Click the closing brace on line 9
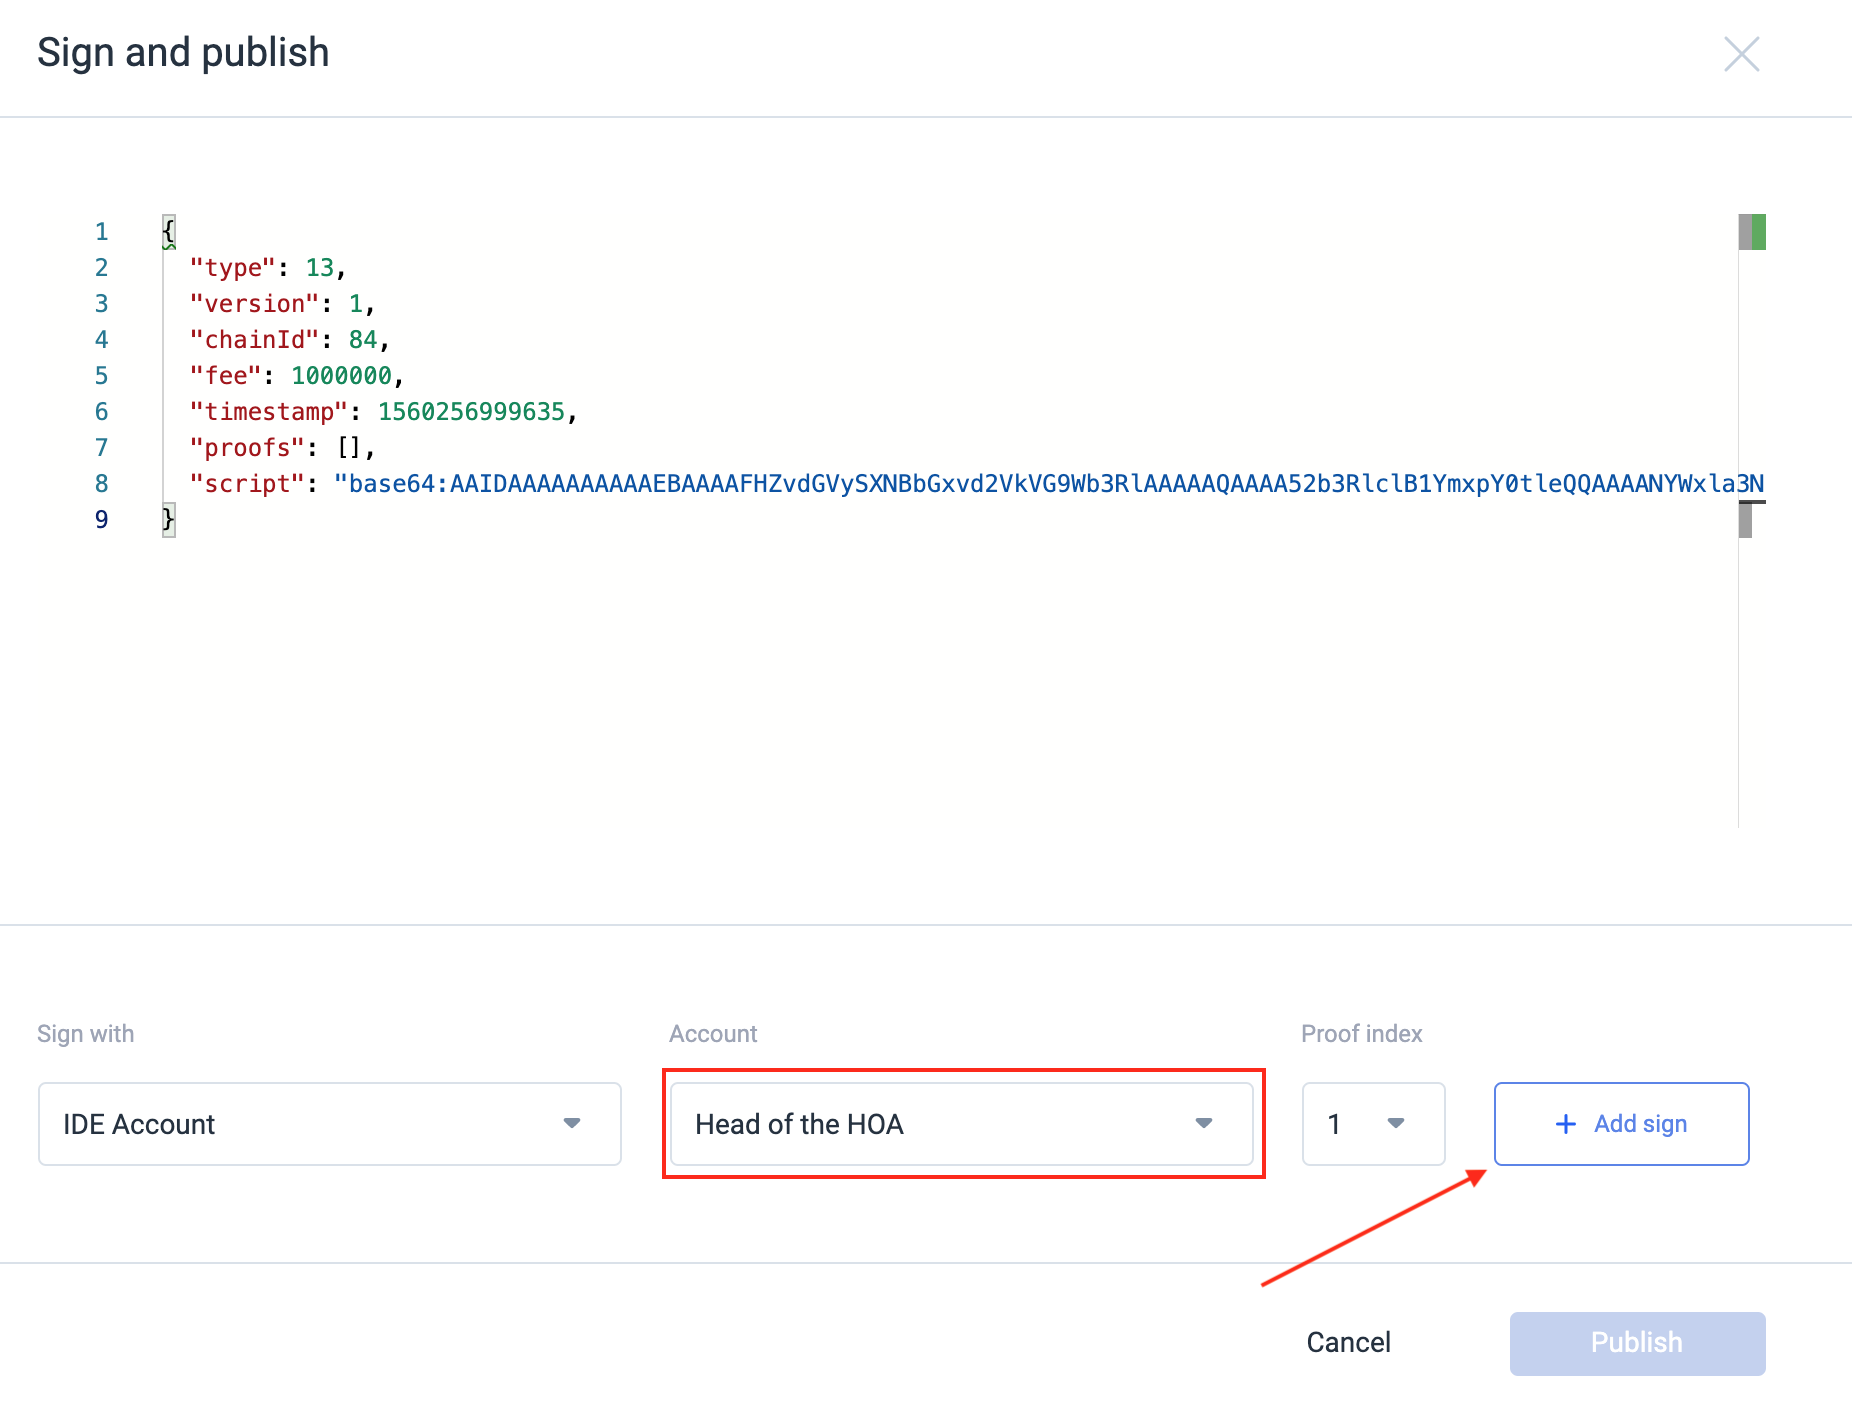1852x1414 pixels. click(168, 520)
